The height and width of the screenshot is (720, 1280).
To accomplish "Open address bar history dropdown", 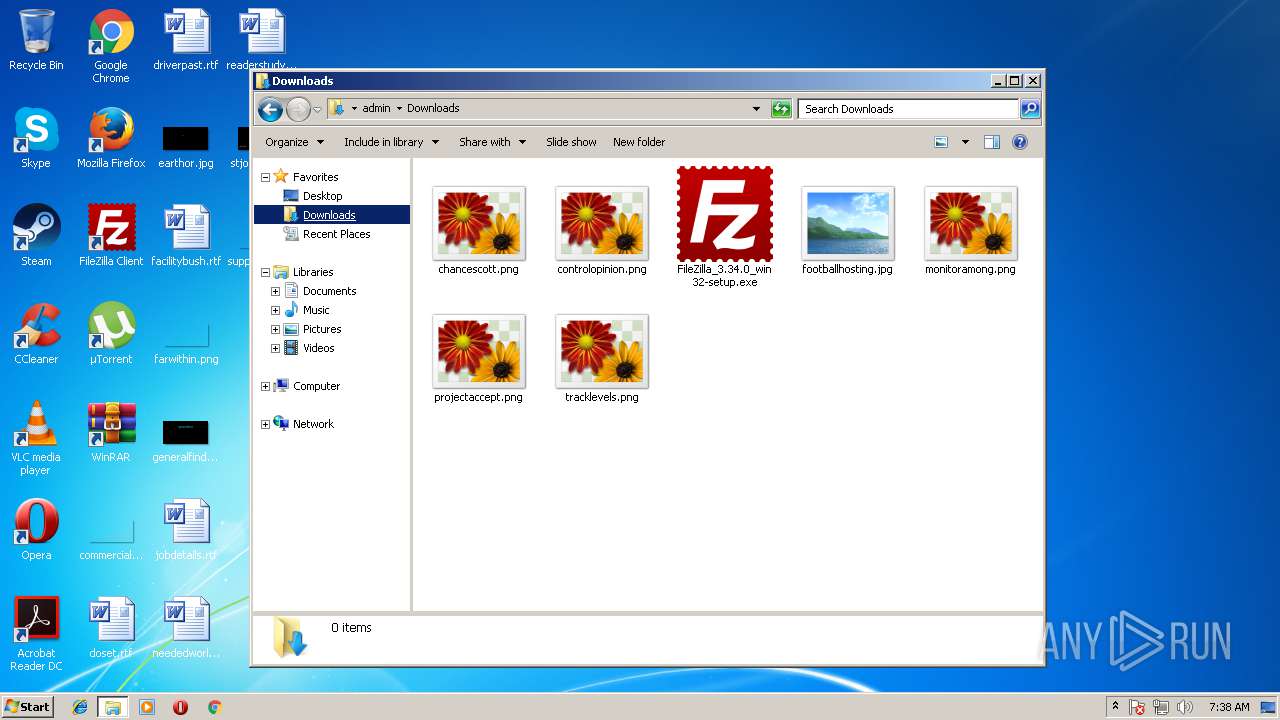I will point(757,109).
